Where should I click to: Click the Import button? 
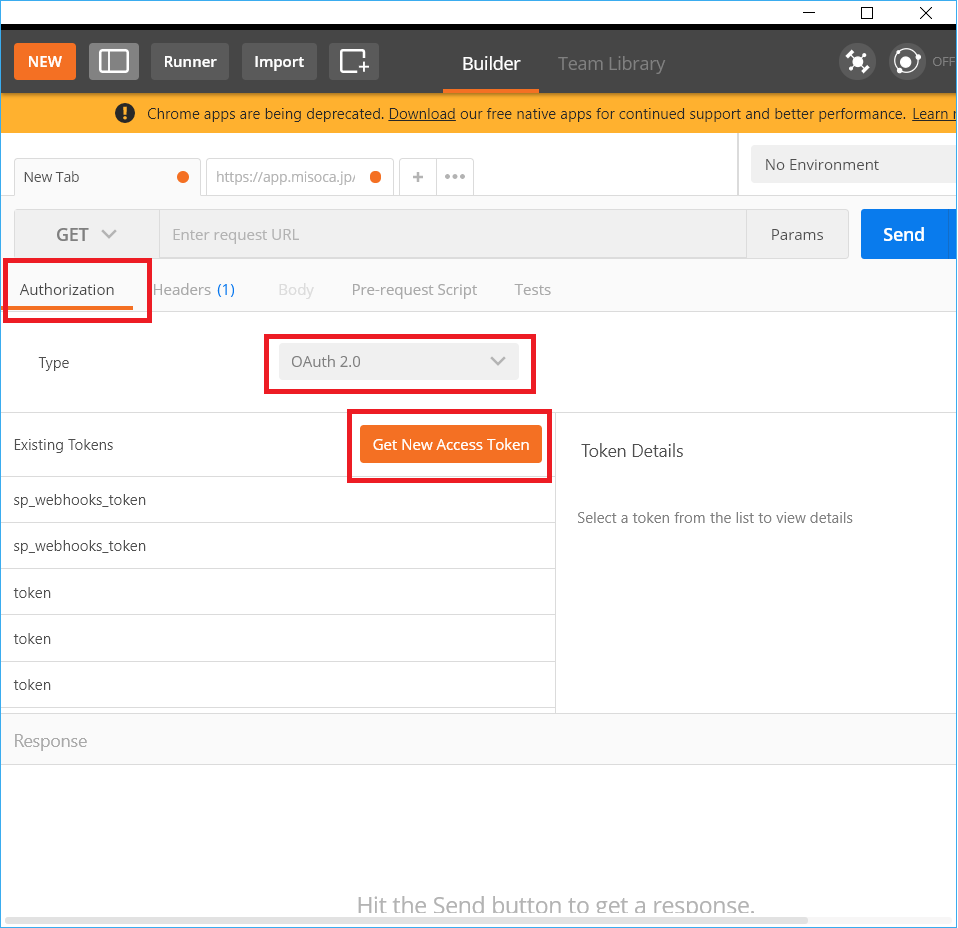[x=279, y=61]
